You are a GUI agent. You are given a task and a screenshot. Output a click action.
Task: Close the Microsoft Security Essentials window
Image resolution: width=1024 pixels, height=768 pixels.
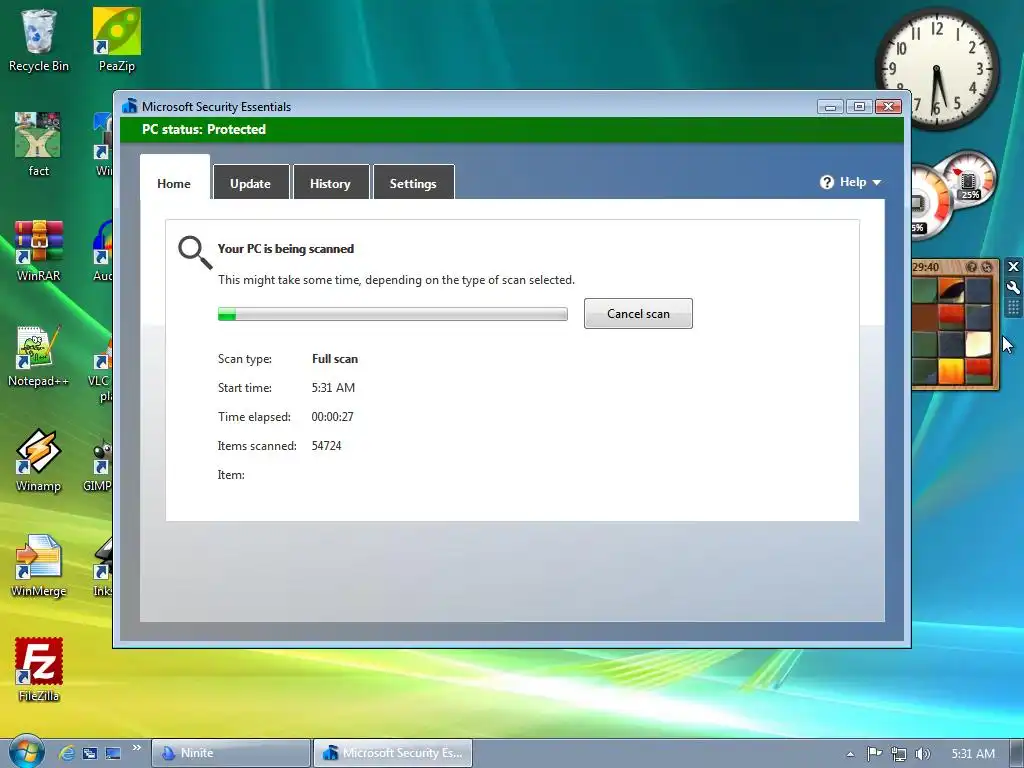point(888,106)
